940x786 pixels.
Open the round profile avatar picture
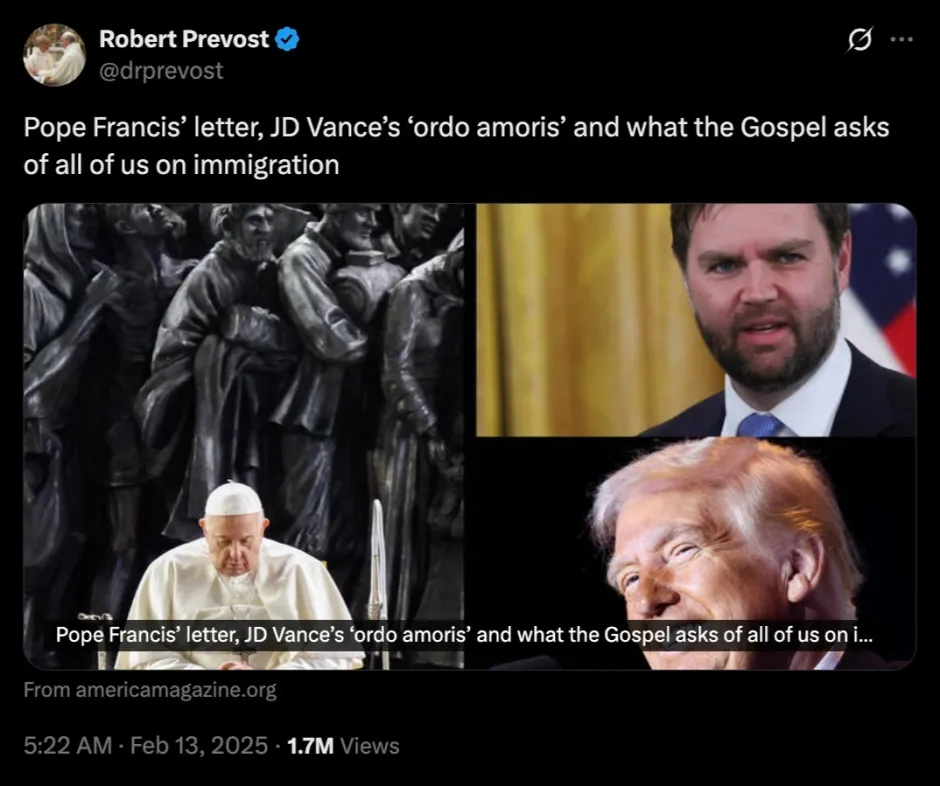coord(55,55)
